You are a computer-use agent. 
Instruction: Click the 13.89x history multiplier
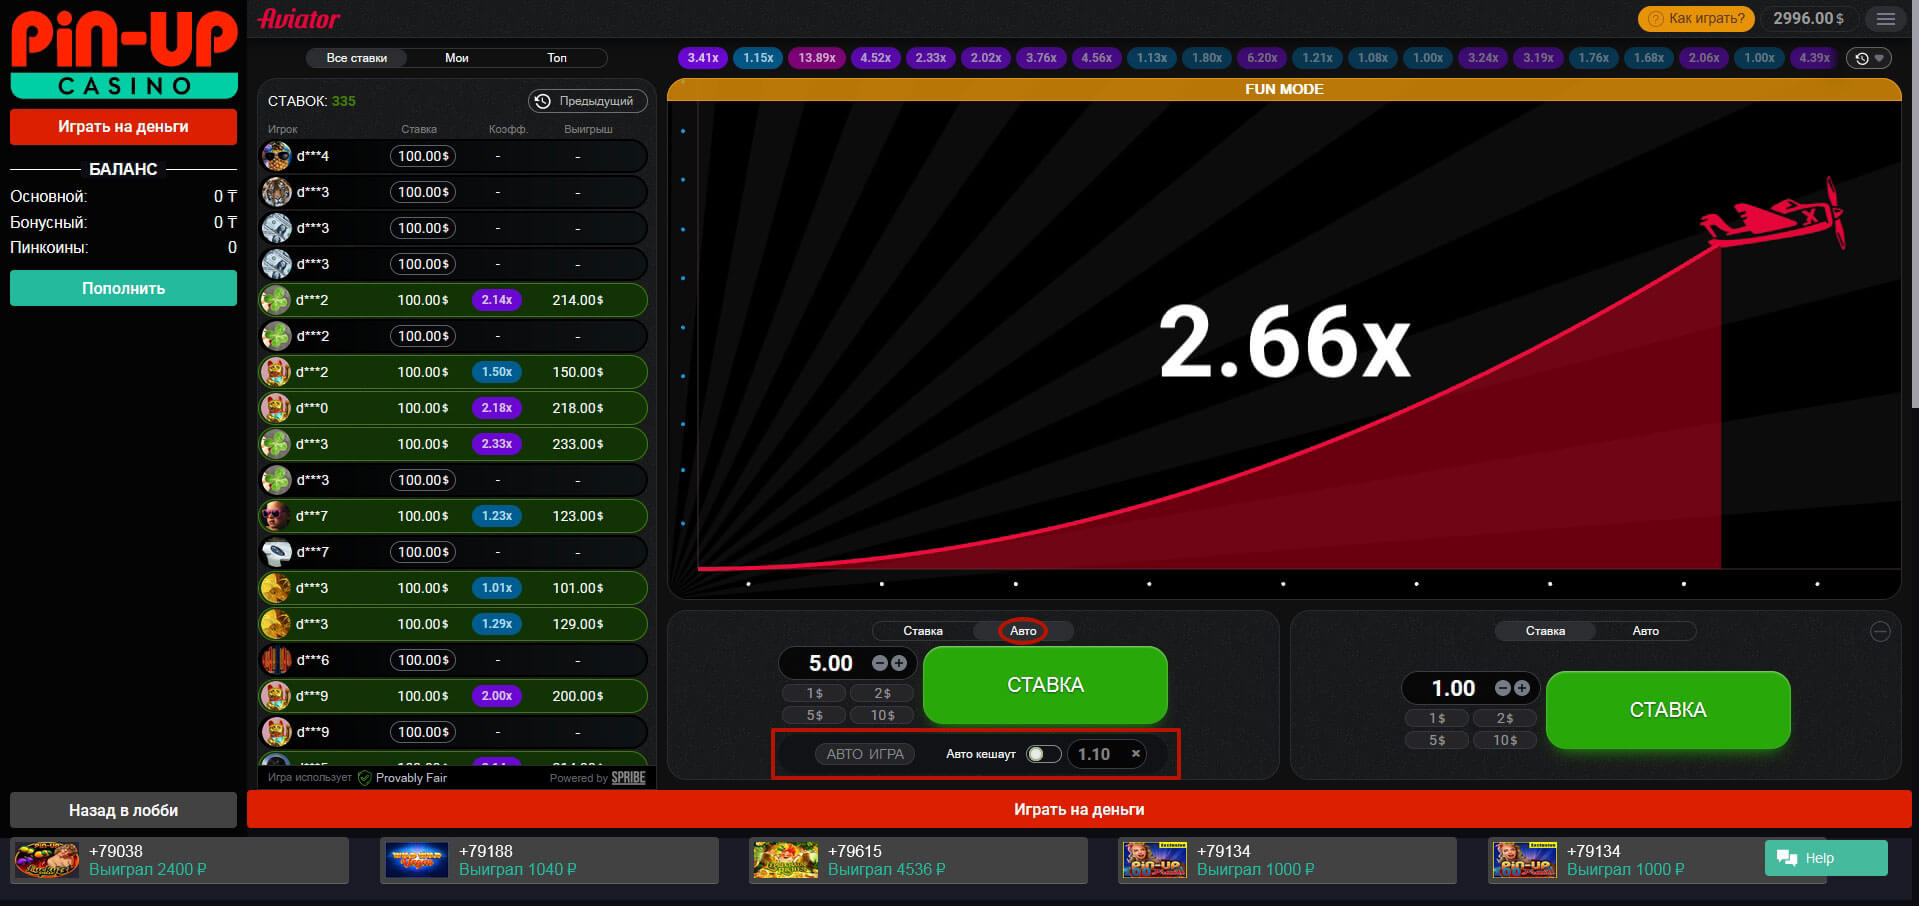(x=817, y=58)
